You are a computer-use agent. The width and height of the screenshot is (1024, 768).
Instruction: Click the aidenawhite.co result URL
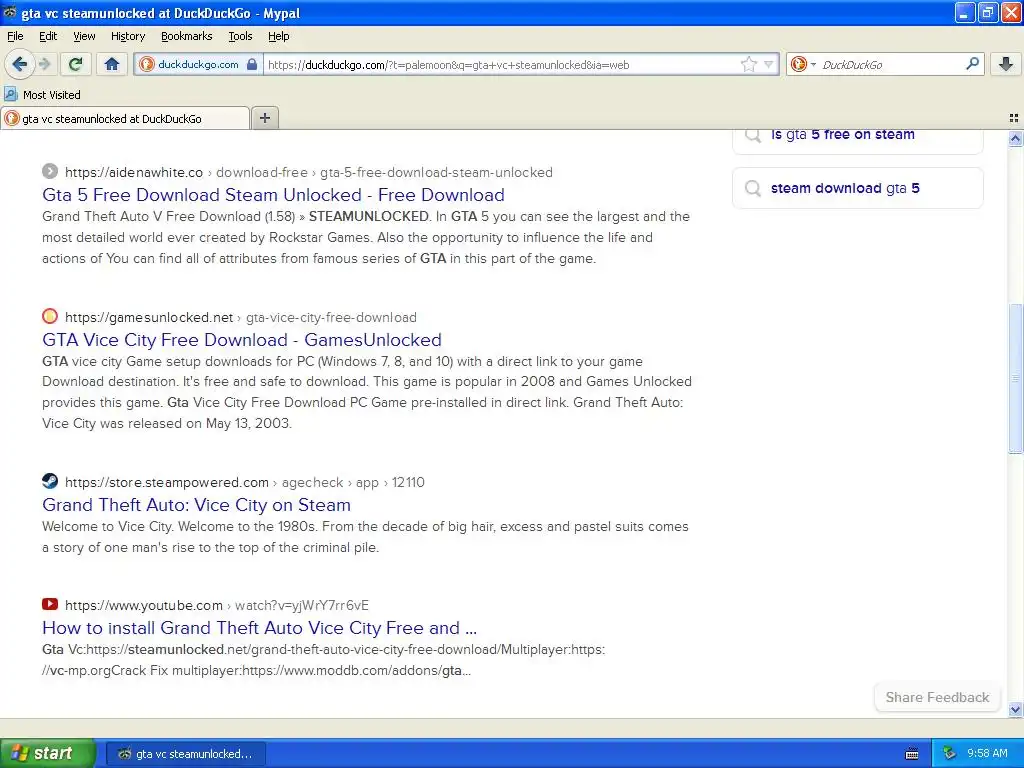point(309,172)
